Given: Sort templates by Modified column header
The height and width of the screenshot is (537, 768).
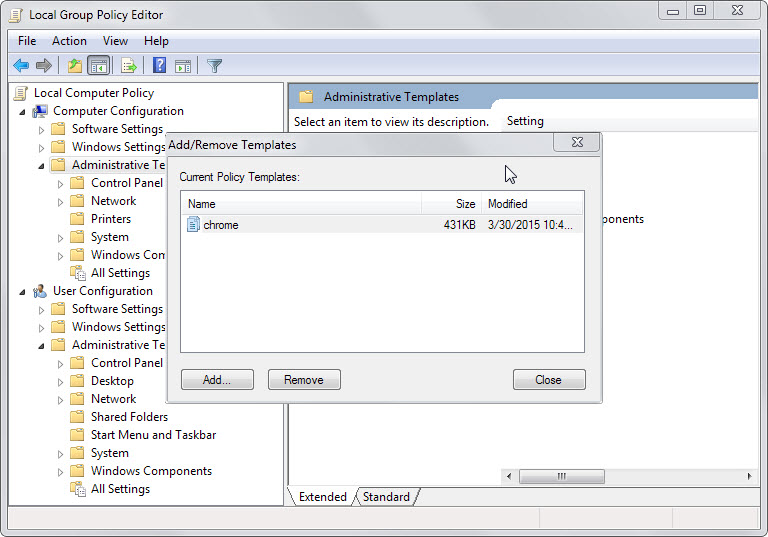Looking at the screenshot, I should pyautogui.click(x=533, y=204).
